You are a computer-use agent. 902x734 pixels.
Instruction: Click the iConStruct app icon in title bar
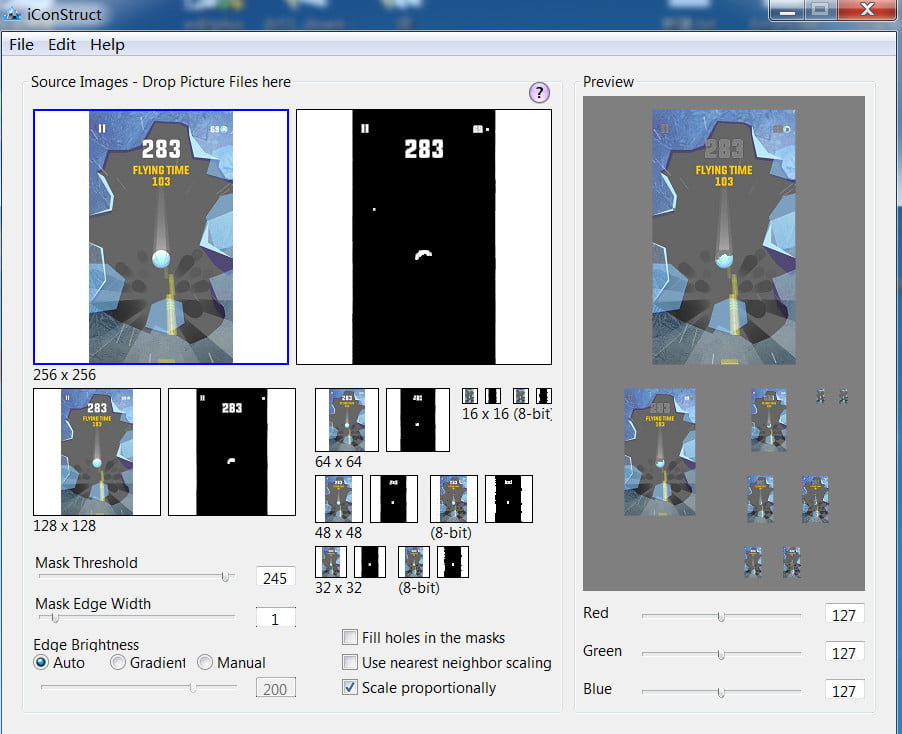12,14
